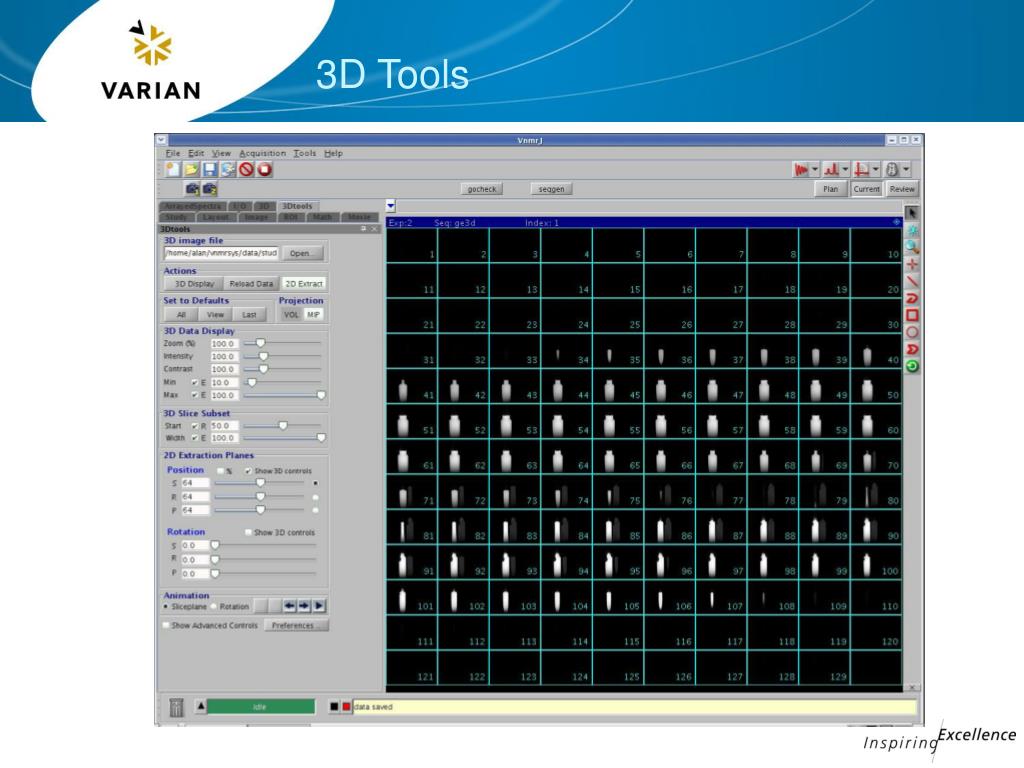The height and width of the screenshot is (768, 1024).
Task: Click the red FID waveform icon
Action: [x=801, y=170]
